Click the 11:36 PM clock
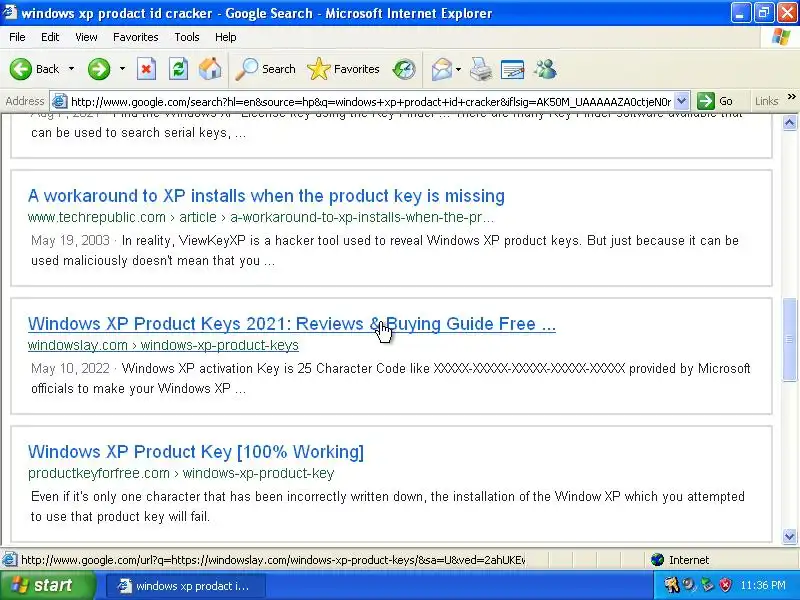This screenshot has height=600, width=800. coord(763,585)
